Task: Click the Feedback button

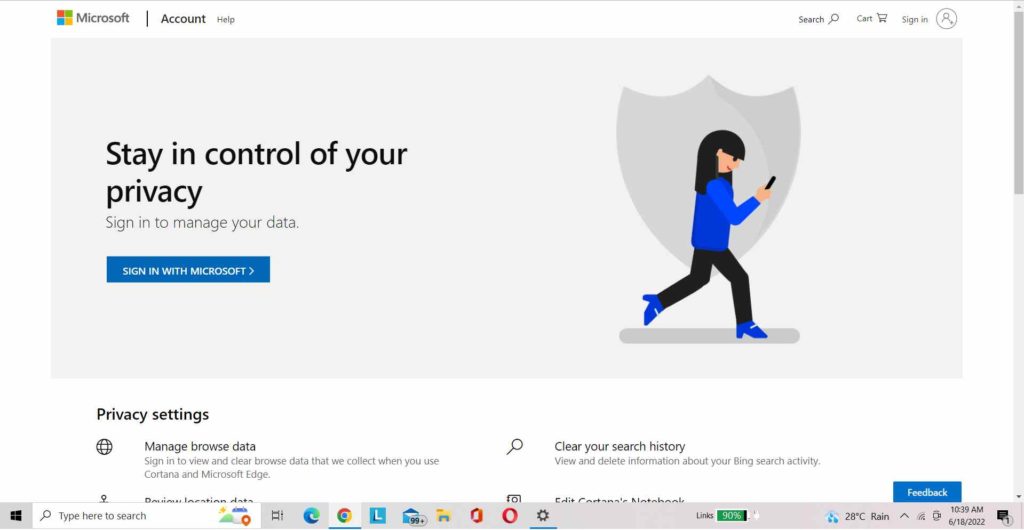Action: click(x=927, y=492)
